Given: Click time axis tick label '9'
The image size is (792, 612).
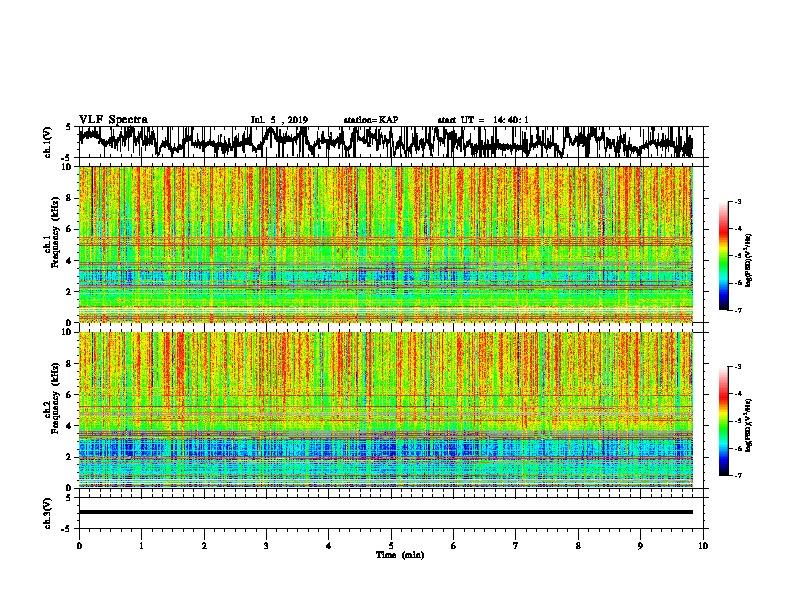Looking at the screenshot, I should point(640,546).
